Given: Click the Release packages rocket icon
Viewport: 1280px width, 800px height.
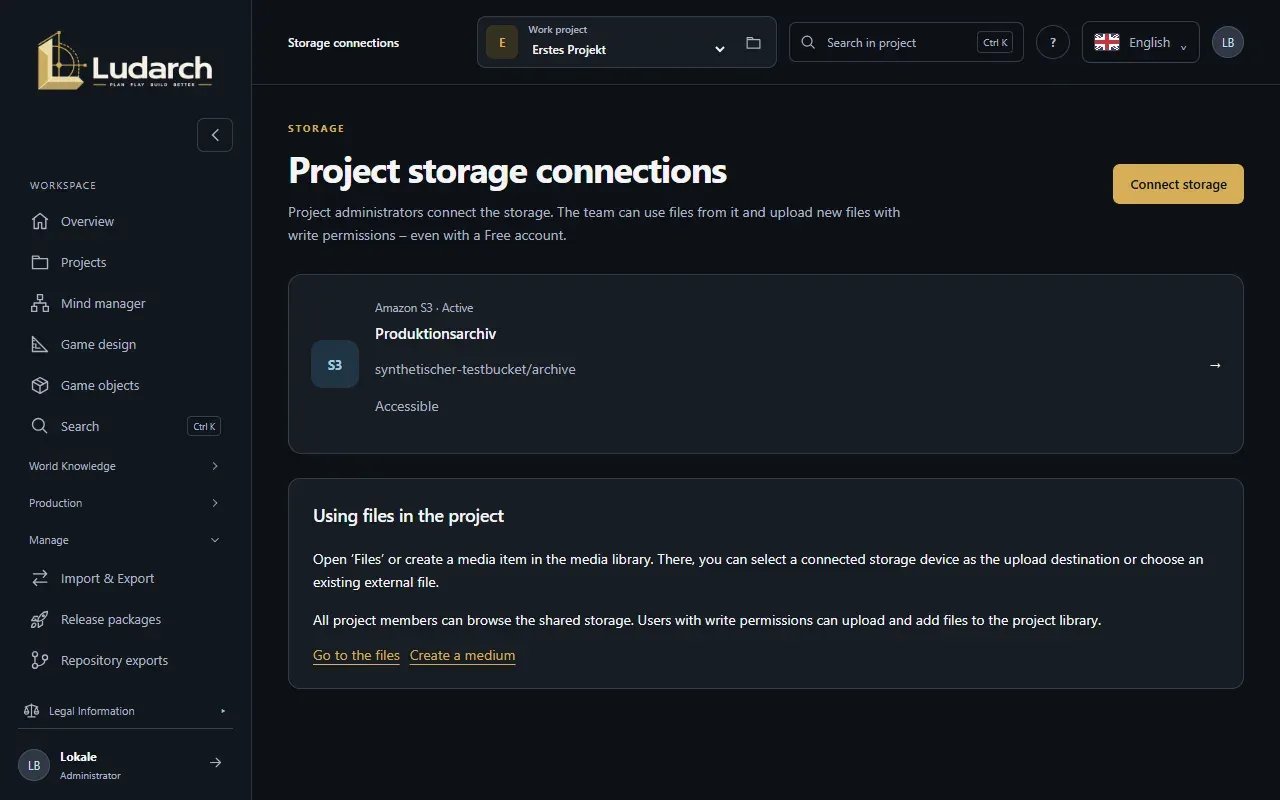Looking at the screenshot, I should pos(40,619).
